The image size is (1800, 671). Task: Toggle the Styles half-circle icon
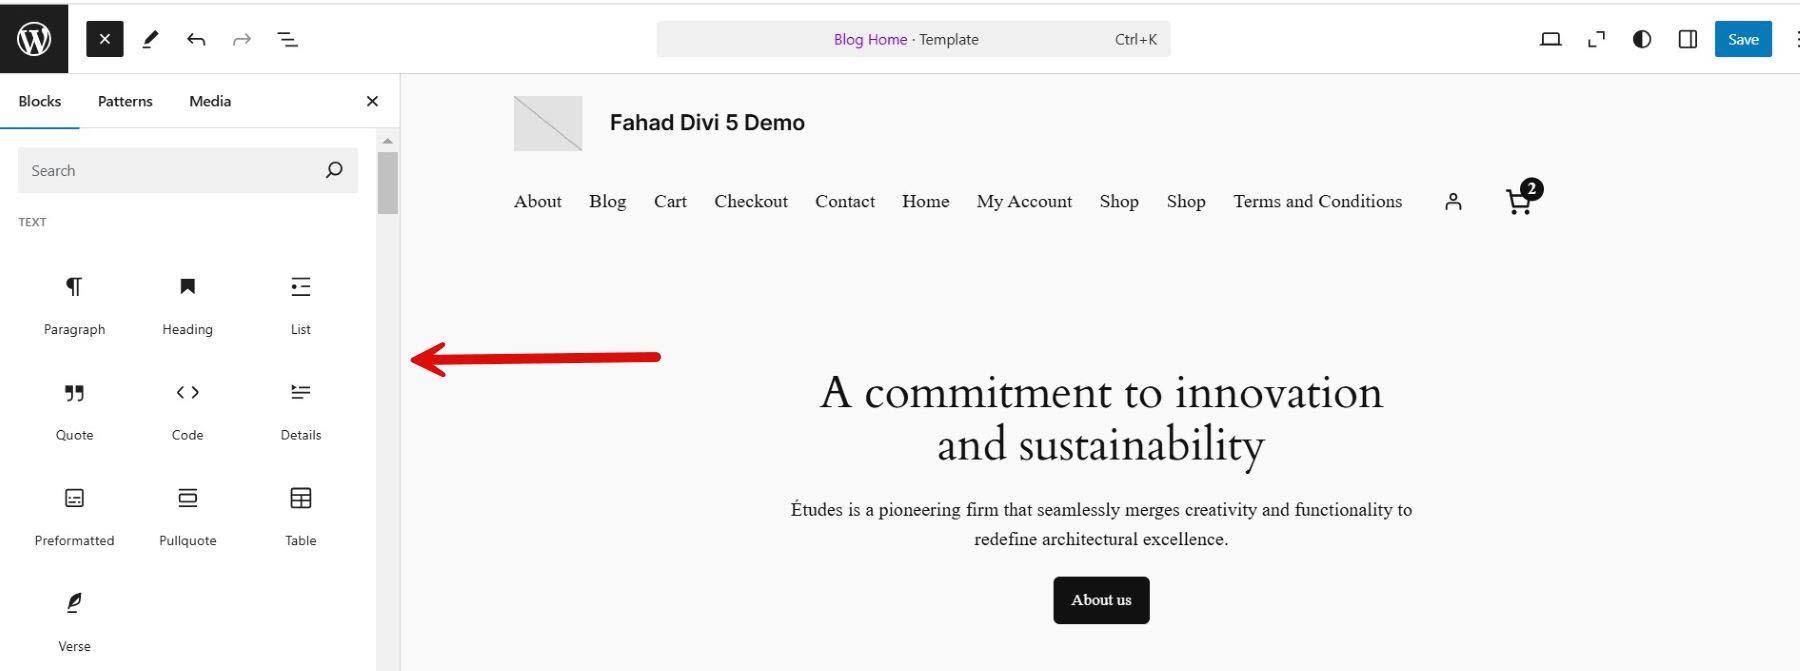point(1641,39)
